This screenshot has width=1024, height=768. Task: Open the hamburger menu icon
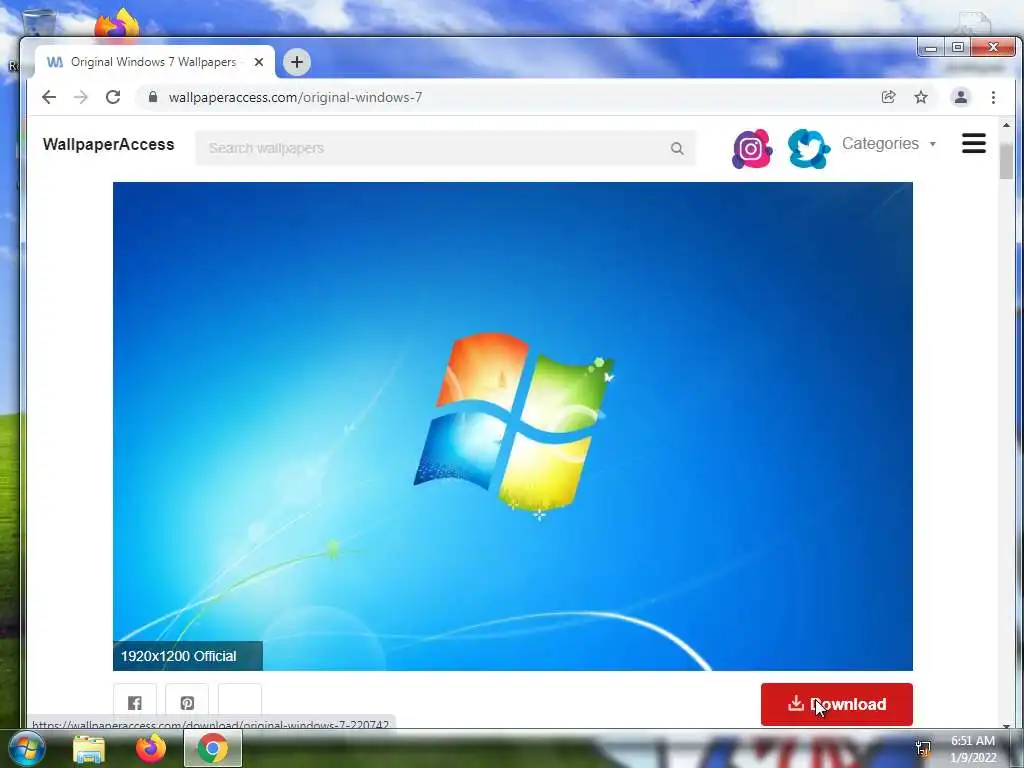point(974,144)
